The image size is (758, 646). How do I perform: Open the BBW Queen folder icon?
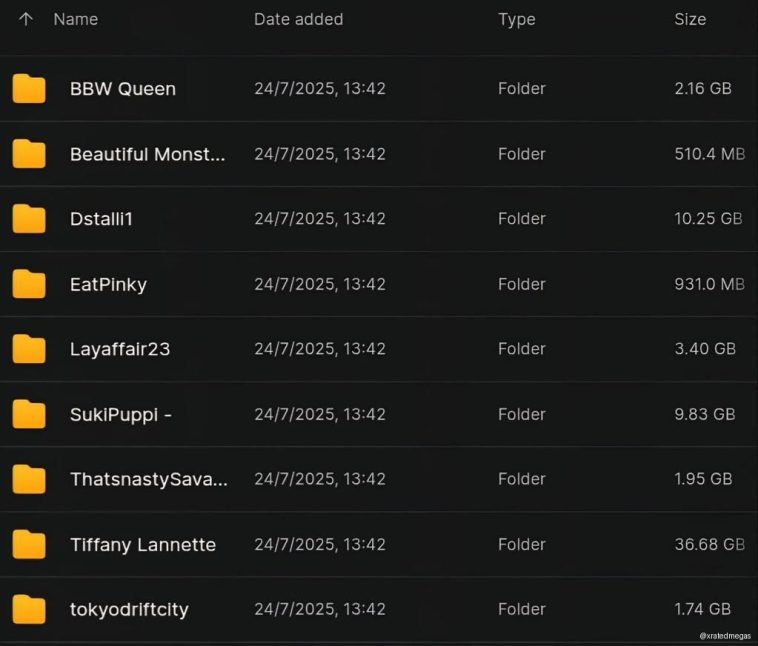point(29,89)
